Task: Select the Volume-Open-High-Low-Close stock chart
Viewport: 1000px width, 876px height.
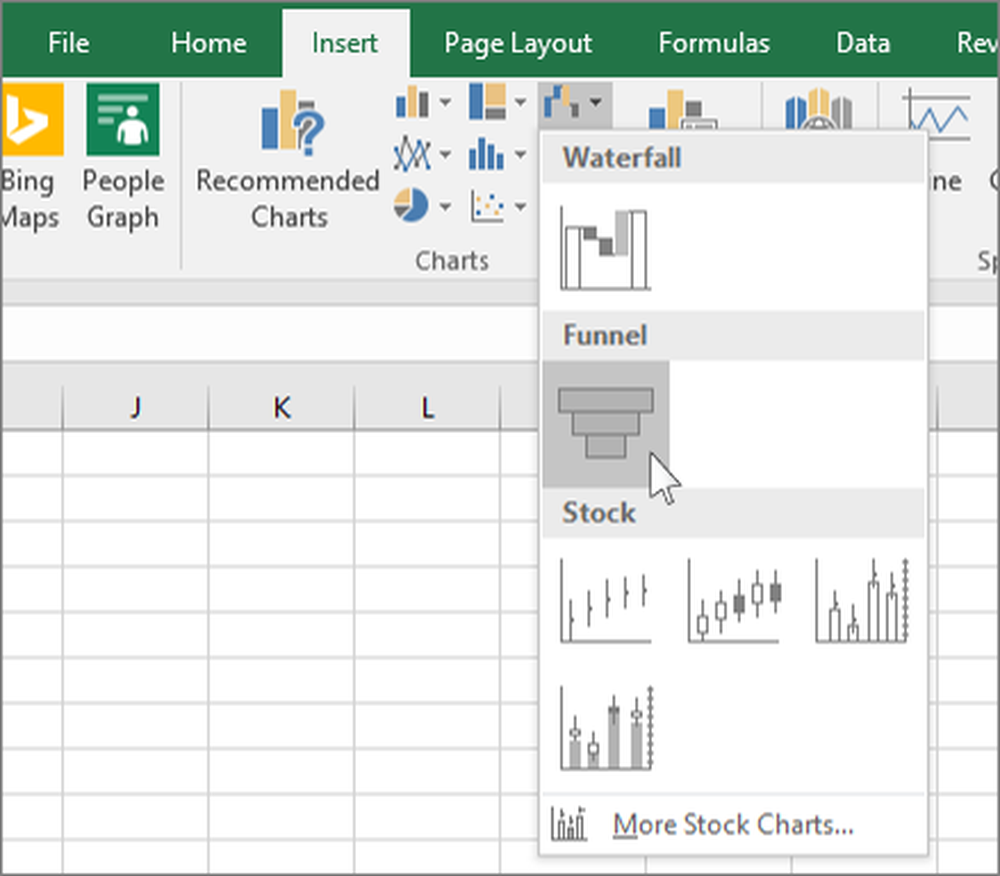Action: pos(606,728)
